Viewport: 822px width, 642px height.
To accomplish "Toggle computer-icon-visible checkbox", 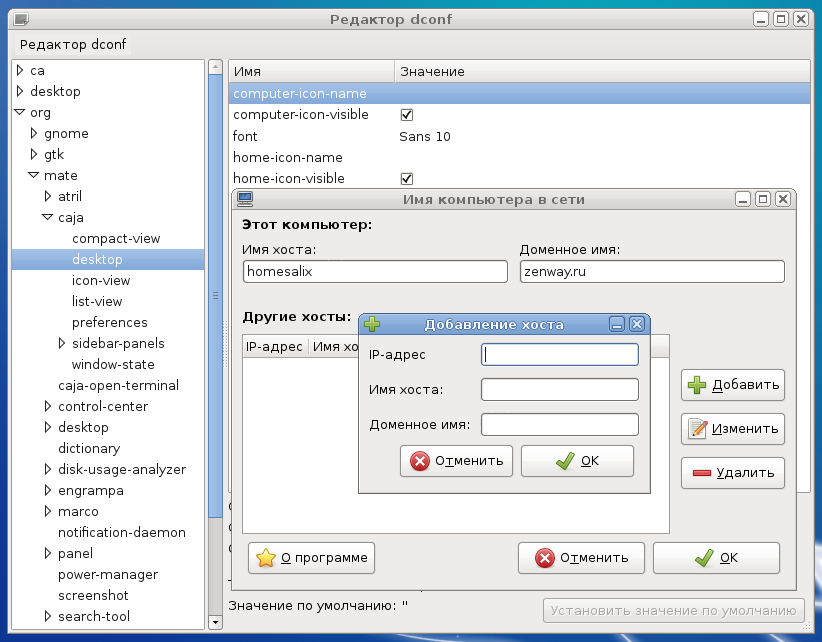I will pos(406,115).
